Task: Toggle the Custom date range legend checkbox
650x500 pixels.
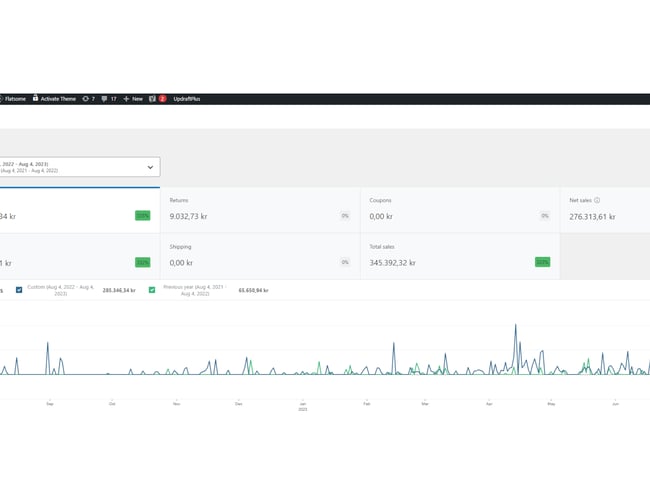Action: [19, 290]
